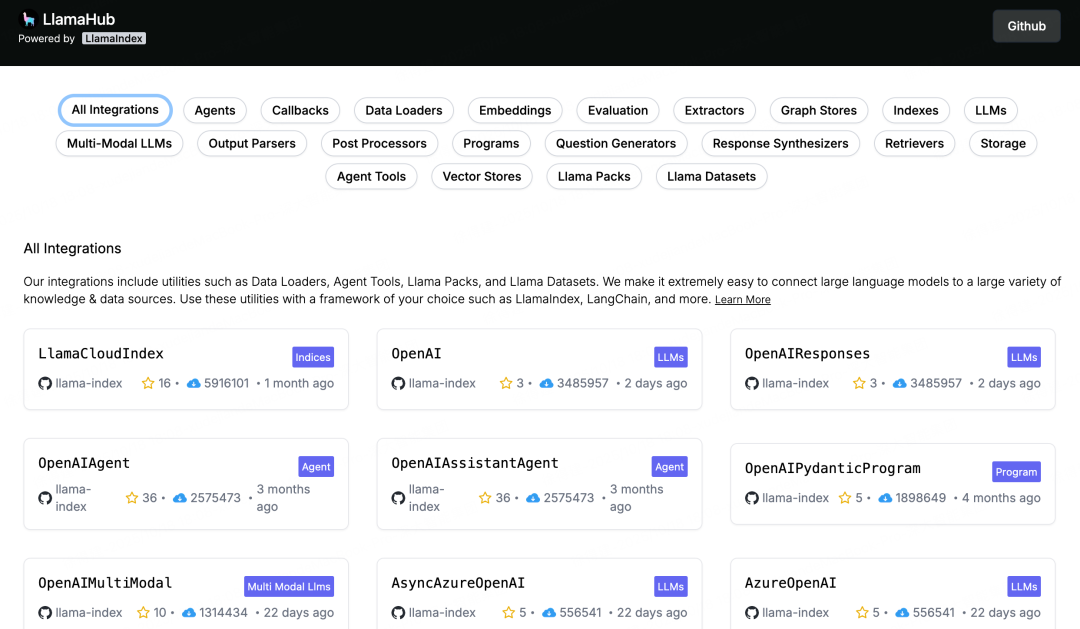The image size is (1080, 629).
Task: Filter by Response Synthesizers
Action: click(x=780, y=143)
